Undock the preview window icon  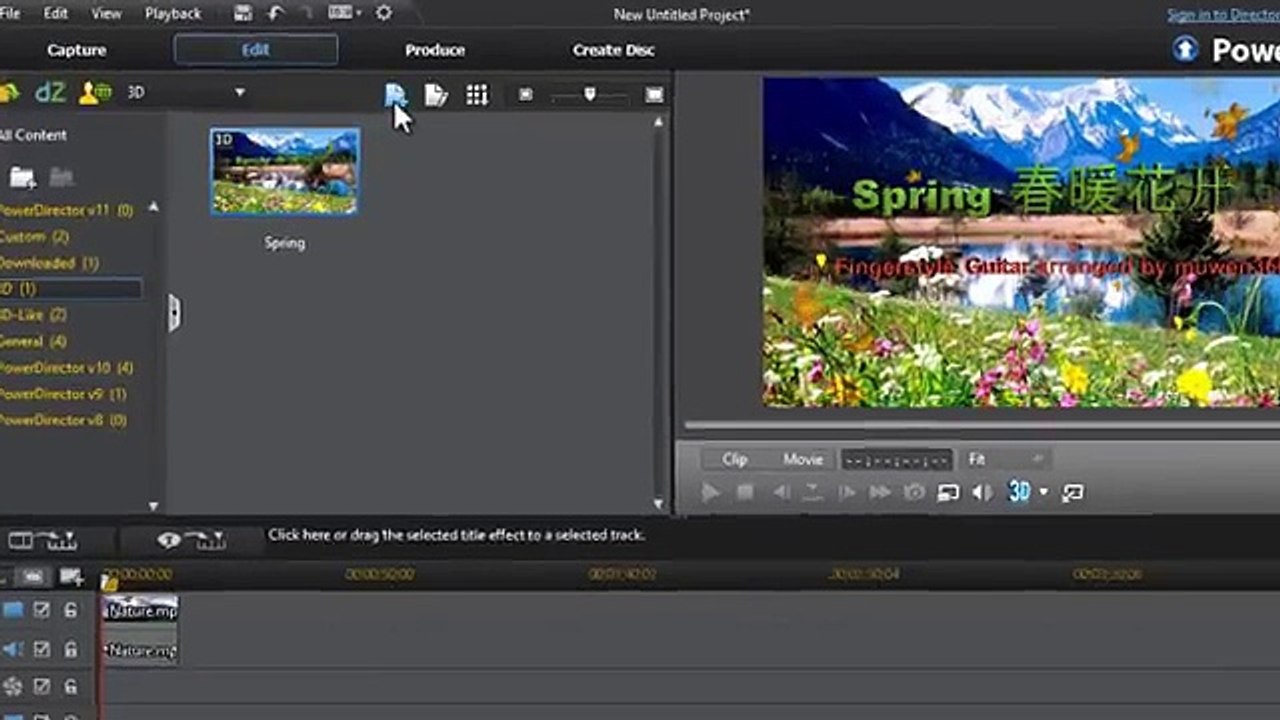pyautogui.click(x=1073, y=492)
